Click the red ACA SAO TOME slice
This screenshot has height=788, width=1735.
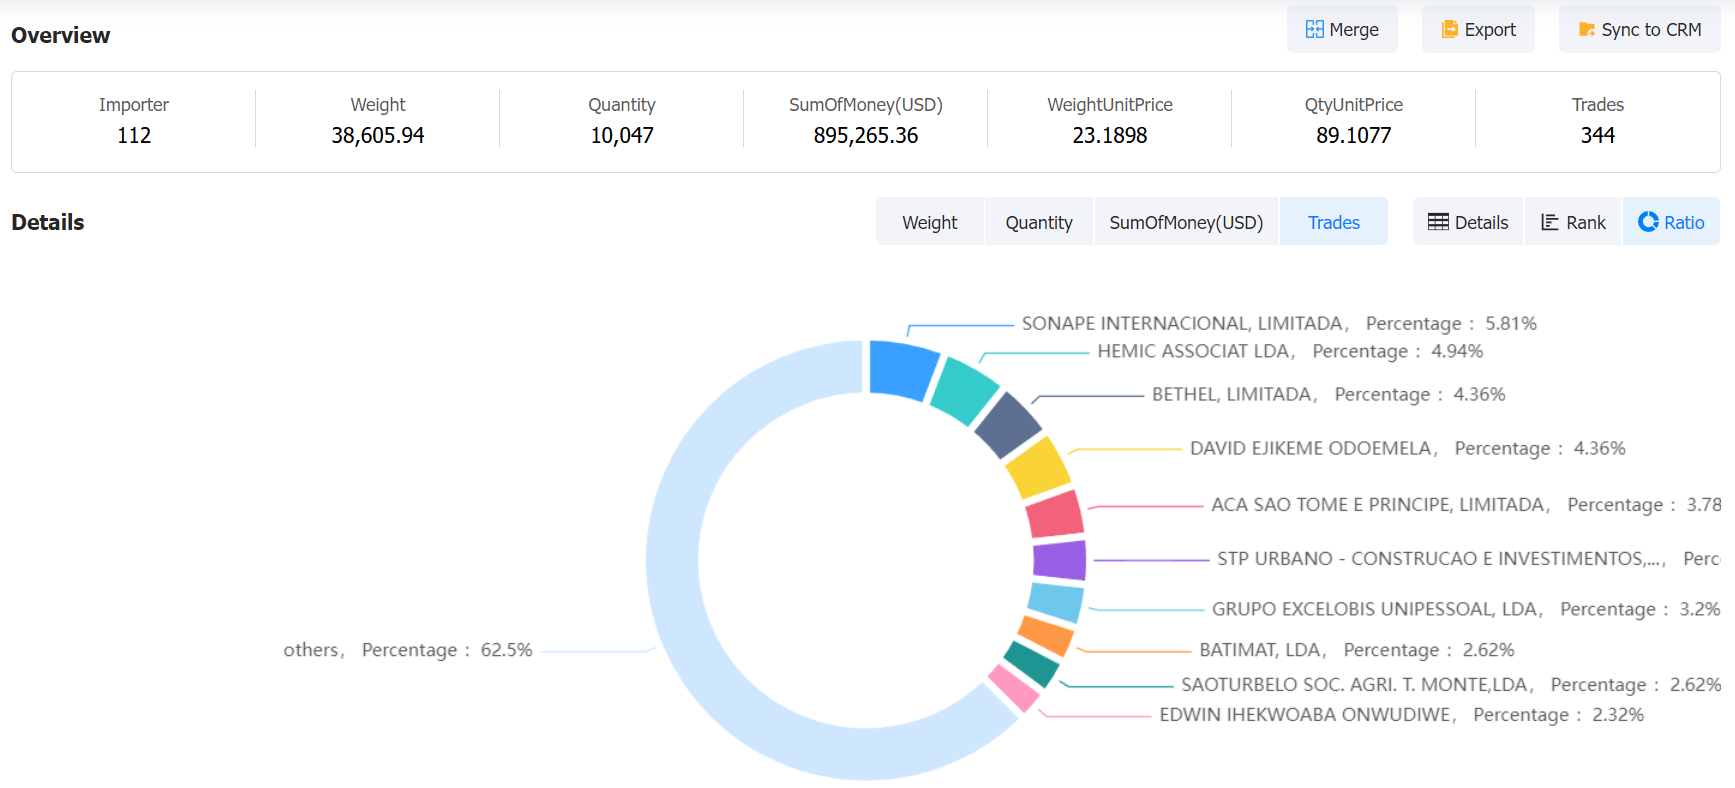[x=1056, y=514]
